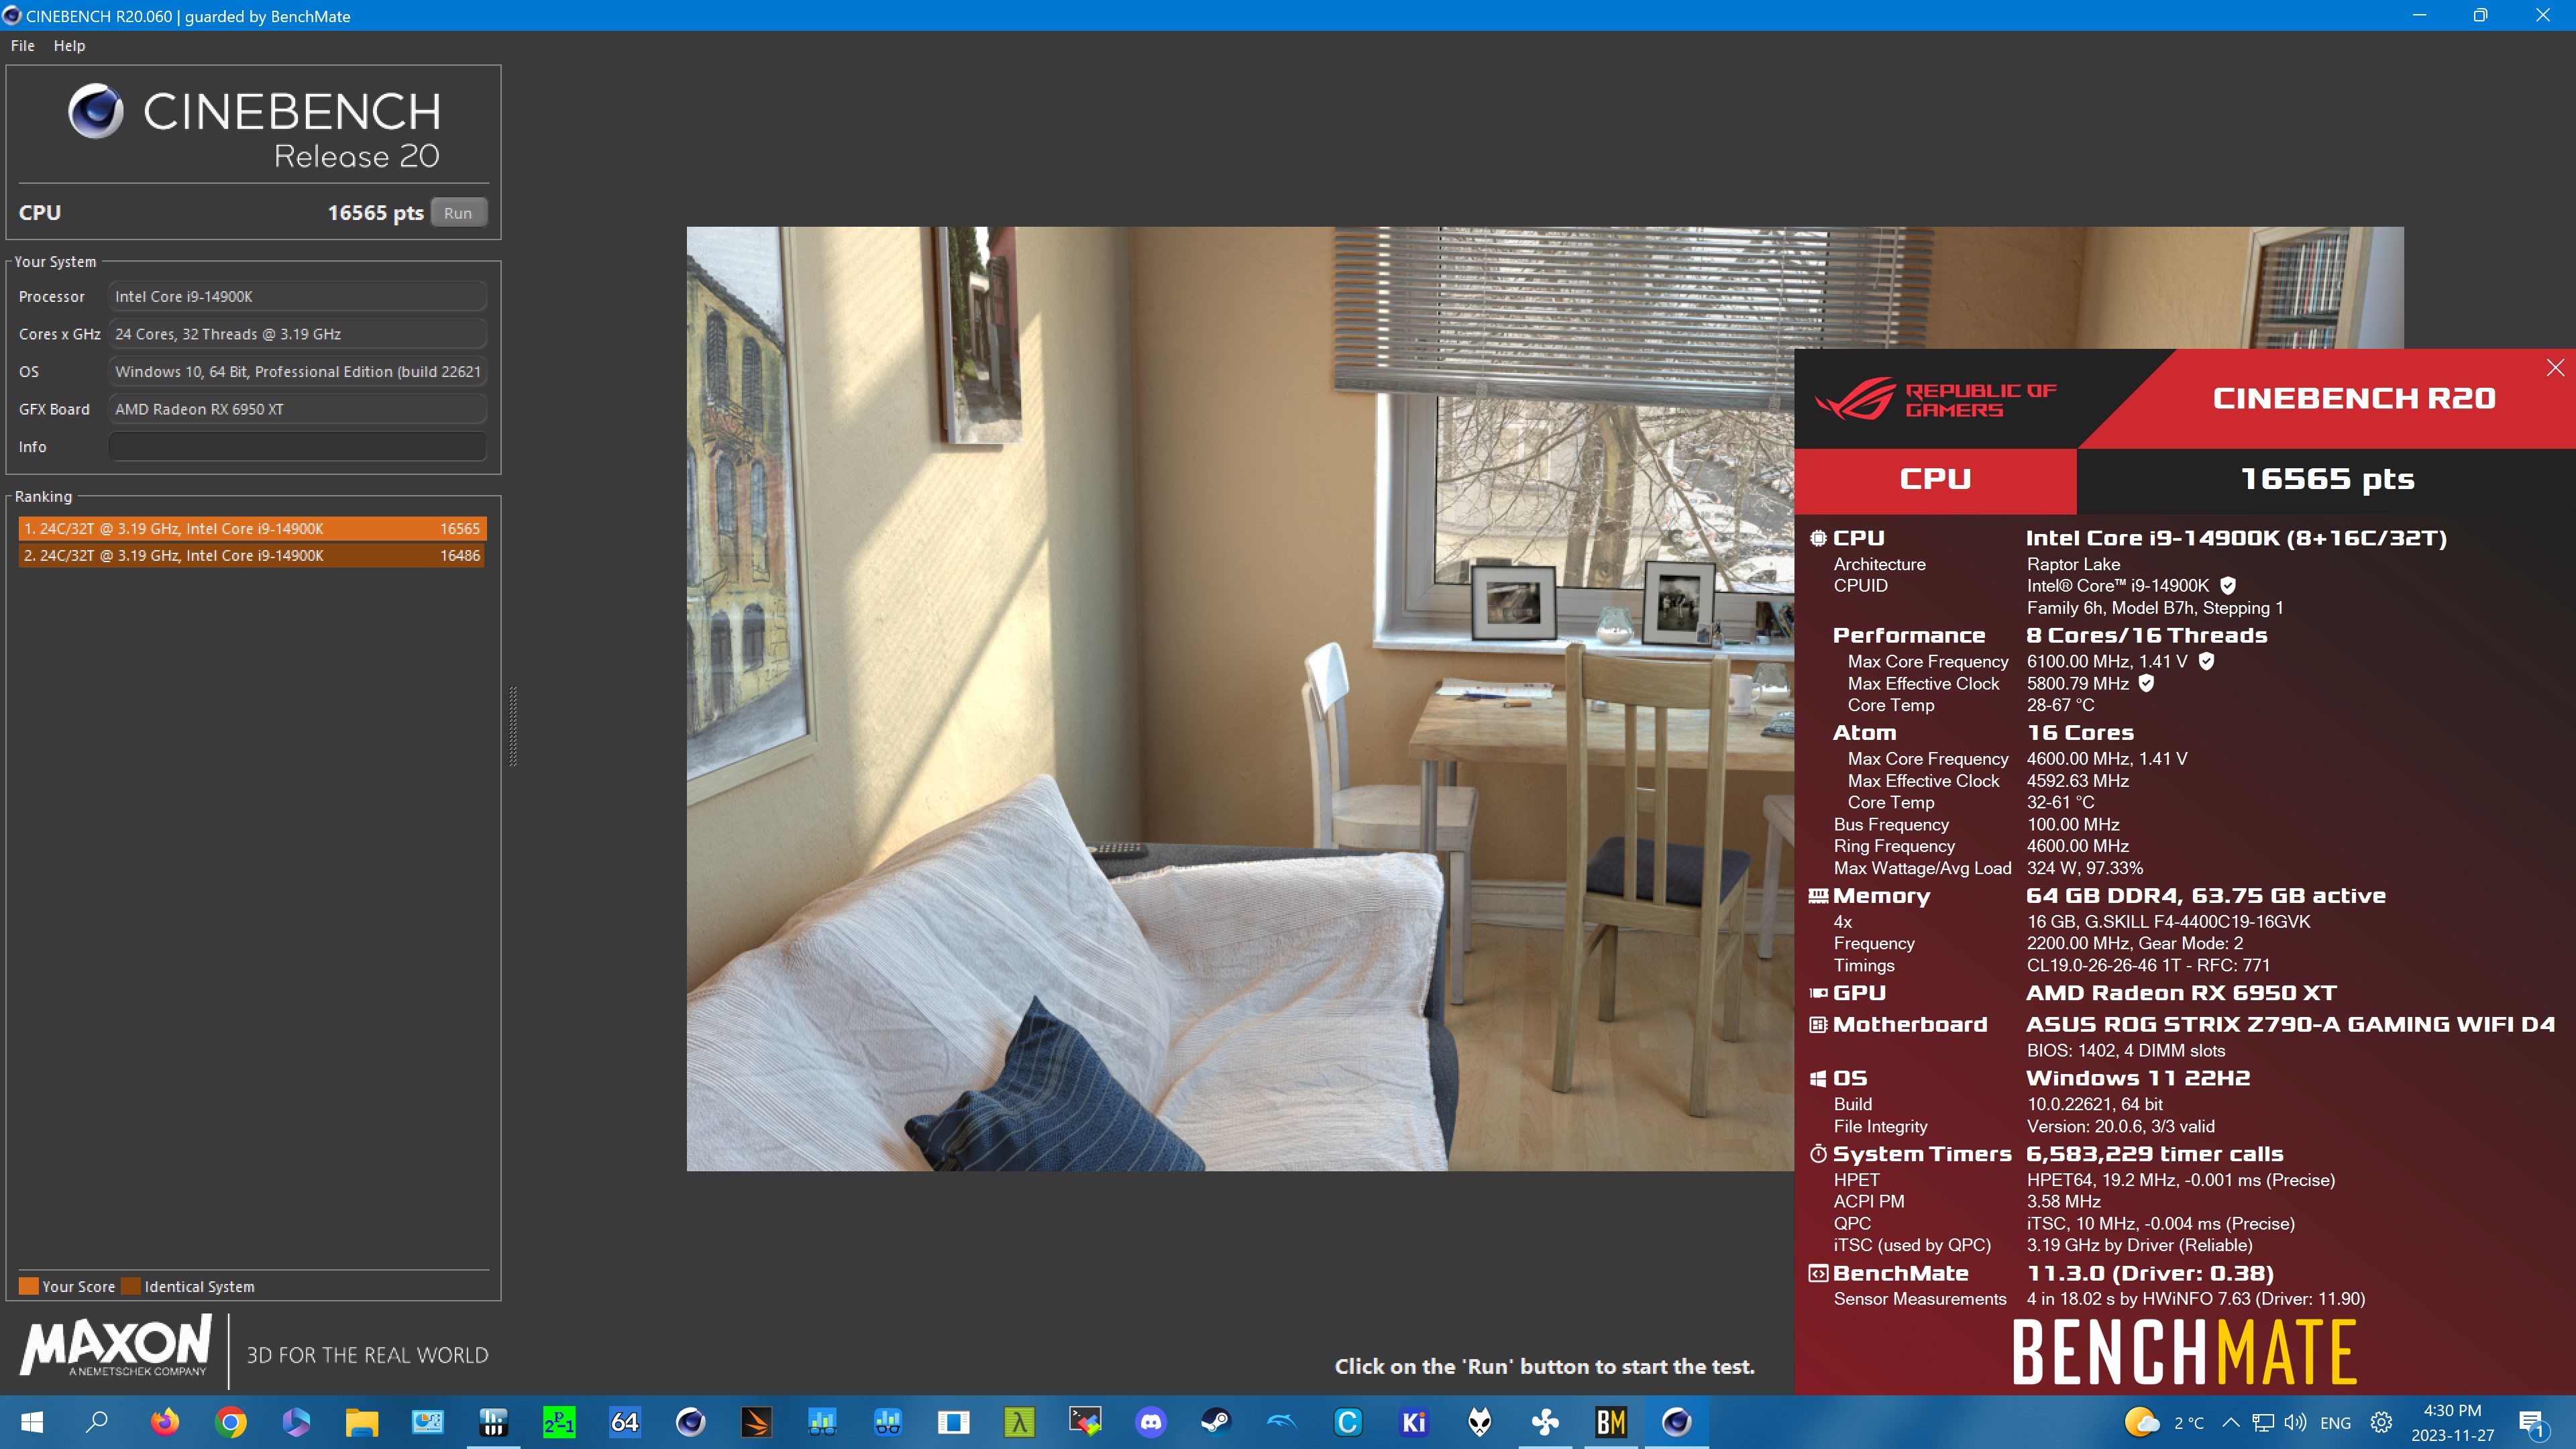The width and height of the screenshot is (2576, 1449).
Task: Open the Help menu
Action: [x=69, y=45]
